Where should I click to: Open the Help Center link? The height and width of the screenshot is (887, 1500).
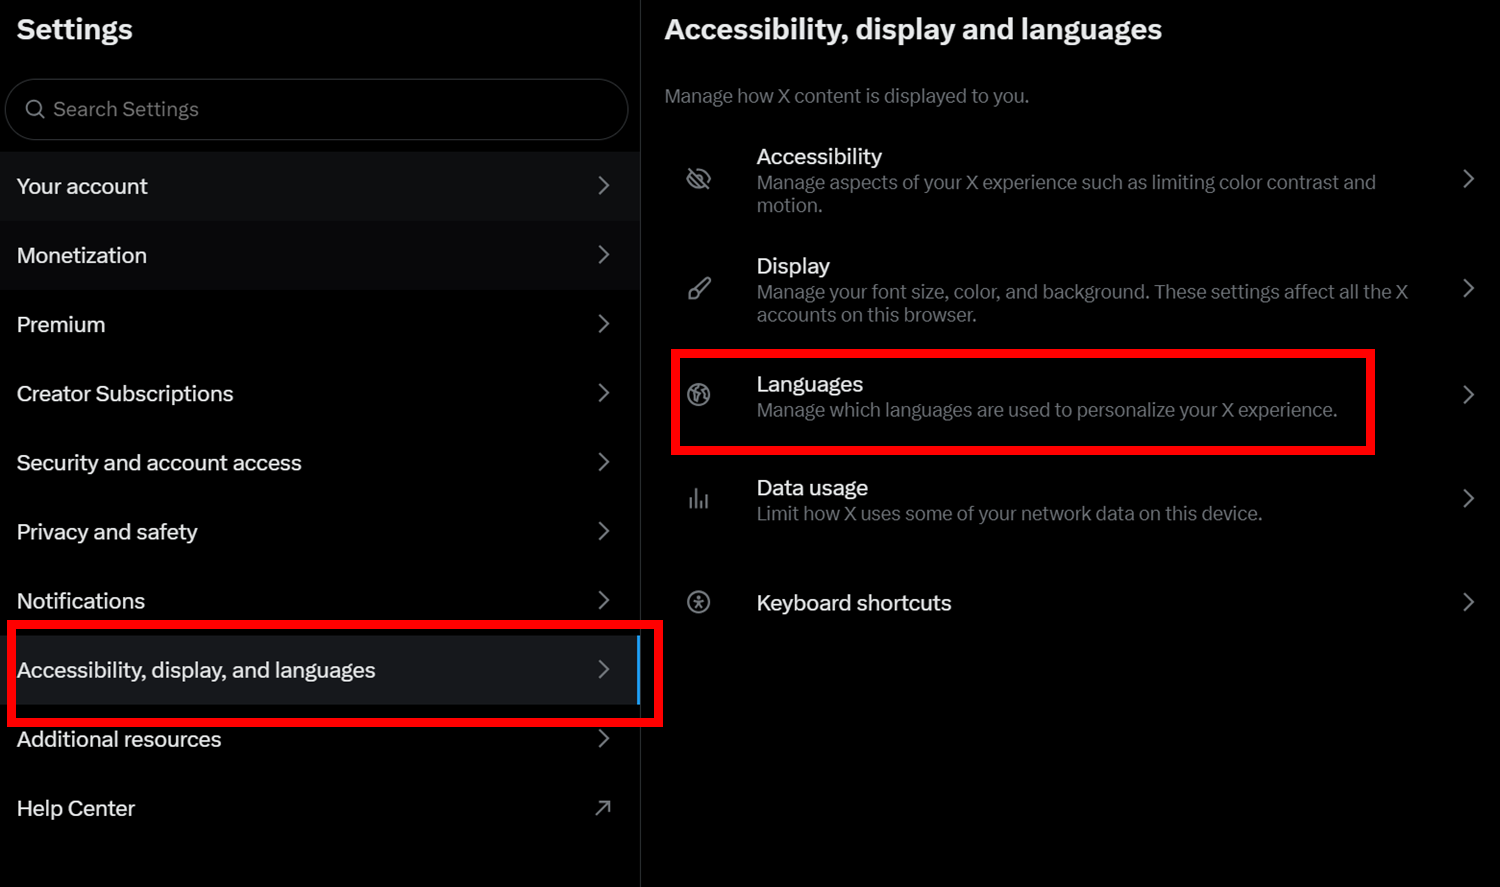pos(320,808)
